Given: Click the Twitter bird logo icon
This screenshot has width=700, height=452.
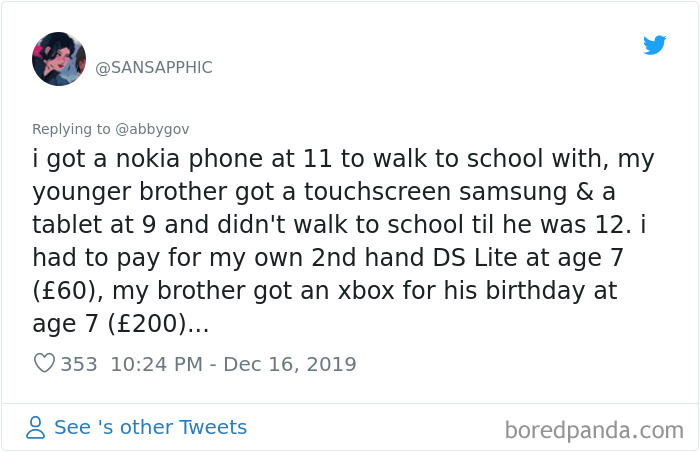Looking at the screenshot, I should click(x=654, y=45).
